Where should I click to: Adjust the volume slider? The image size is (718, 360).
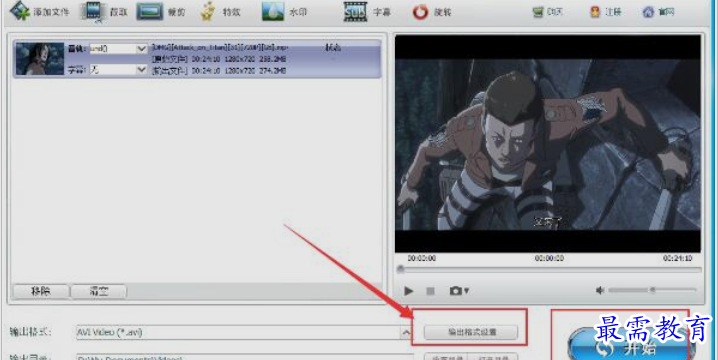652,290
